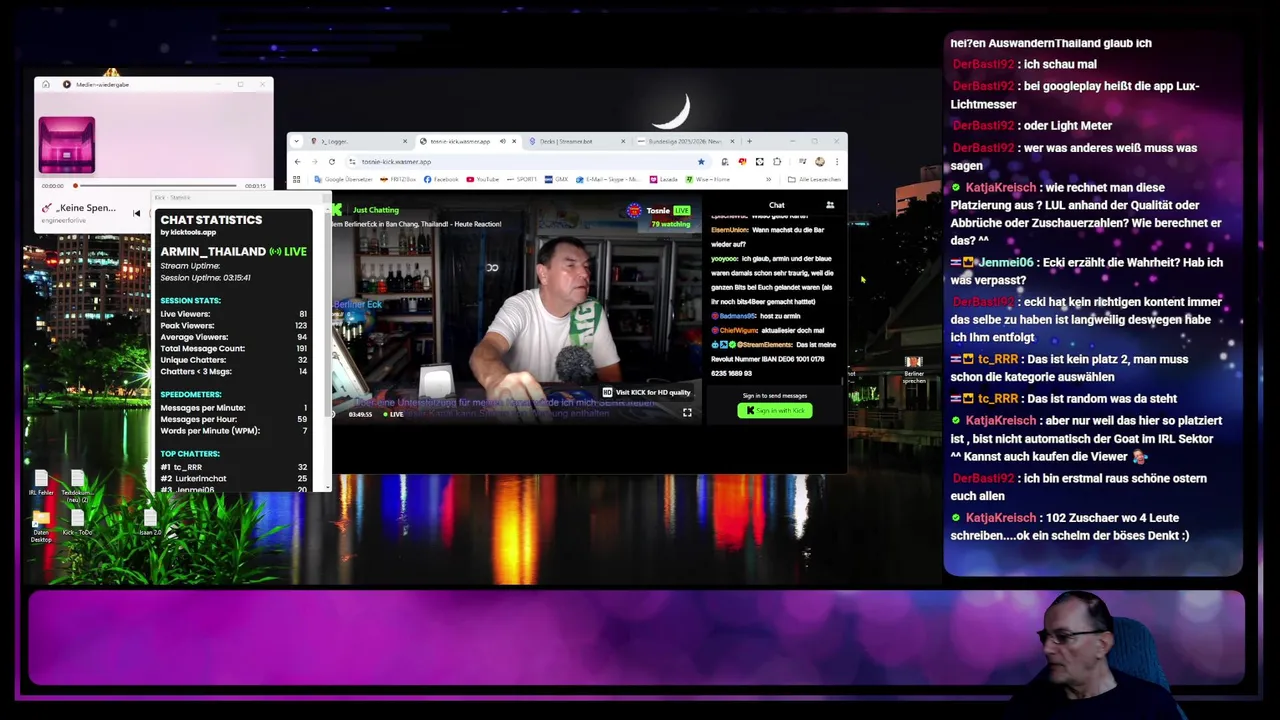This screenshot has width=1280, height=720.
Task: Click the browser forward arrow button
Action: pyautogui.click(x=314, y=162)
